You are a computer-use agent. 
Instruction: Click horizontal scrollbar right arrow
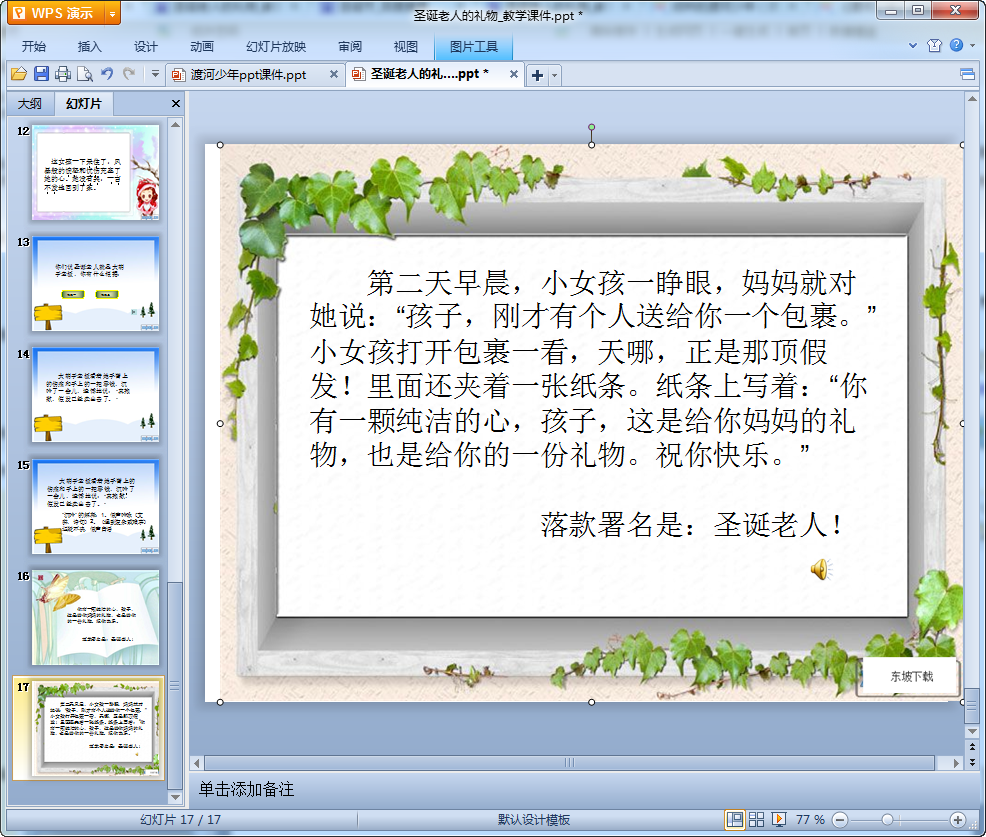tap(956, 763)
